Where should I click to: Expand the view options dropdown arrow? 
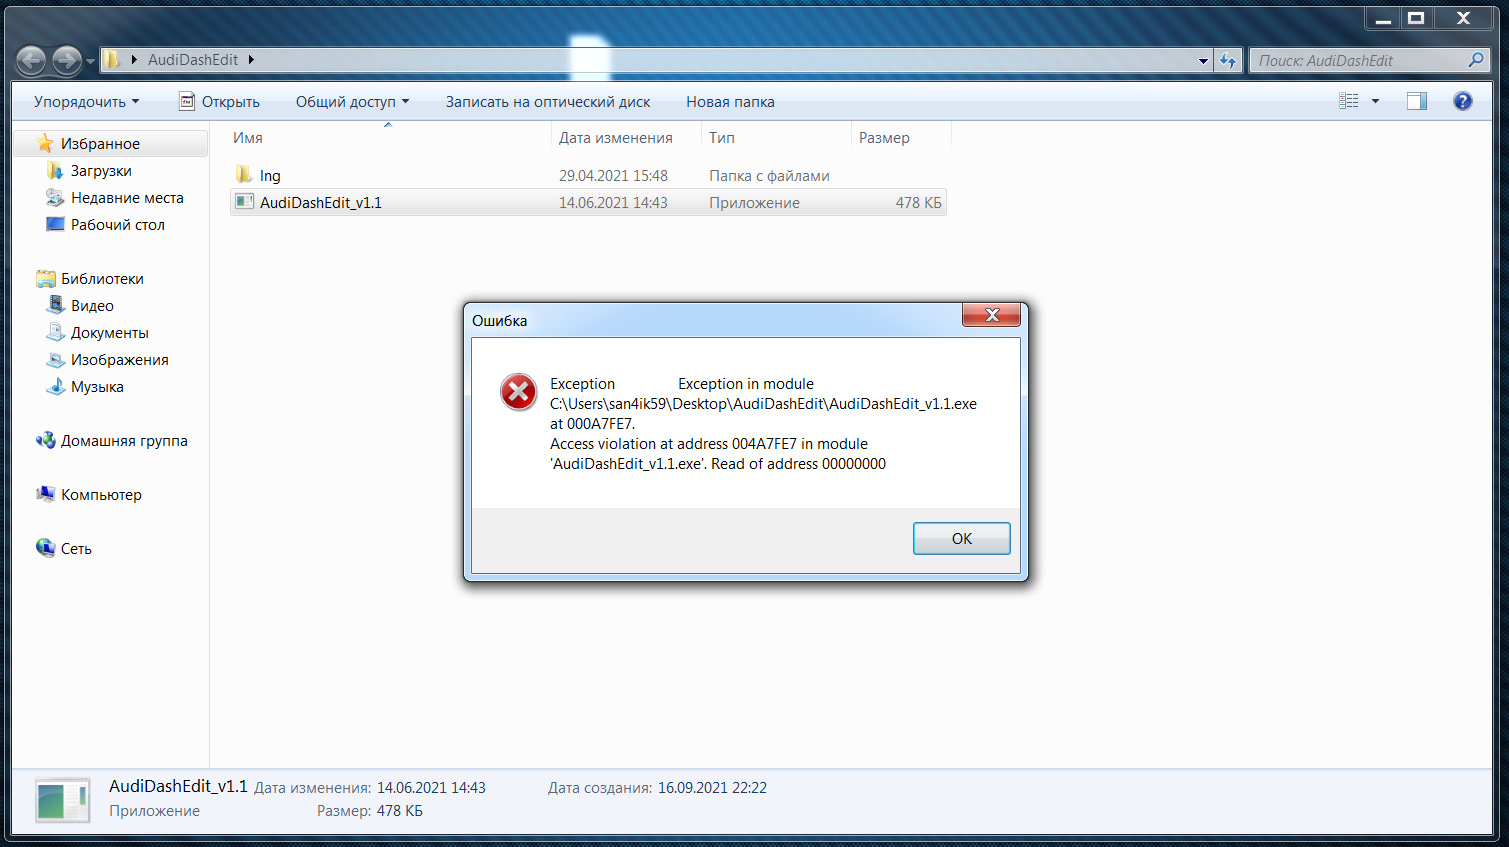click(x=1375, y=101)
